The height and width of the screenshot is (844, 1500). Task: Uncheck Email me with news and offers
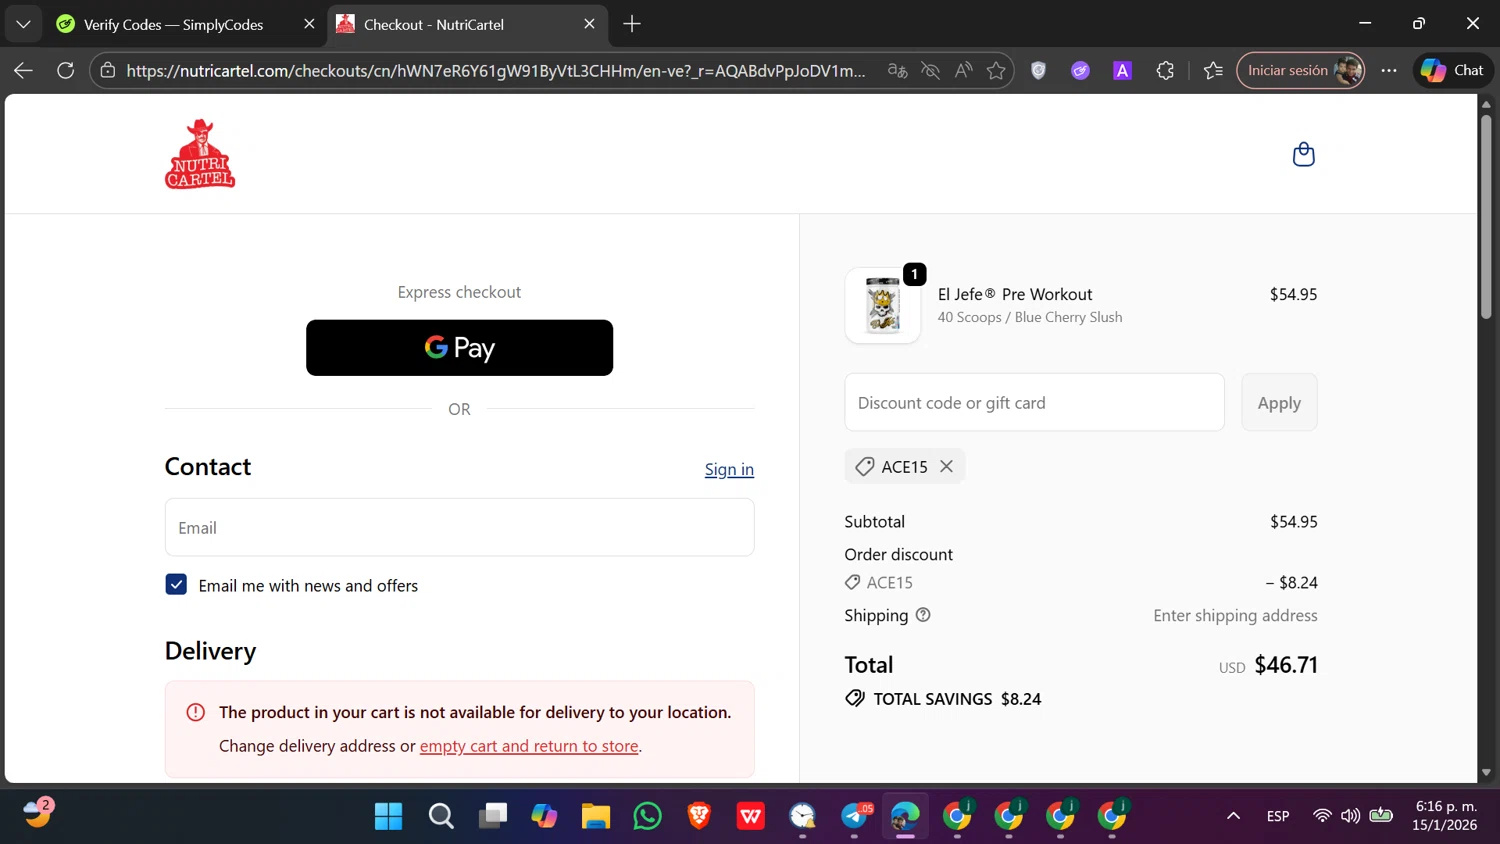(176, 585)
